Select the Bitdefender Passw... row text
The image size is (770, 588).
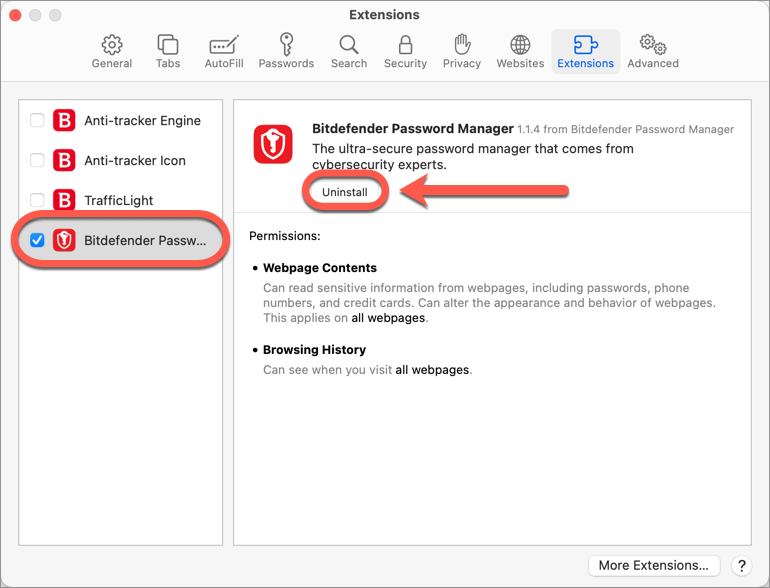tap(145, 240)
